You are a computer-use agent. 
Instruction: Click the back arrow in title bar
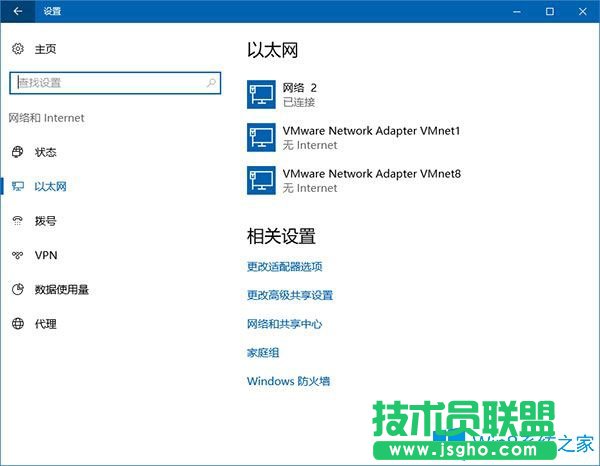point(18,11)
